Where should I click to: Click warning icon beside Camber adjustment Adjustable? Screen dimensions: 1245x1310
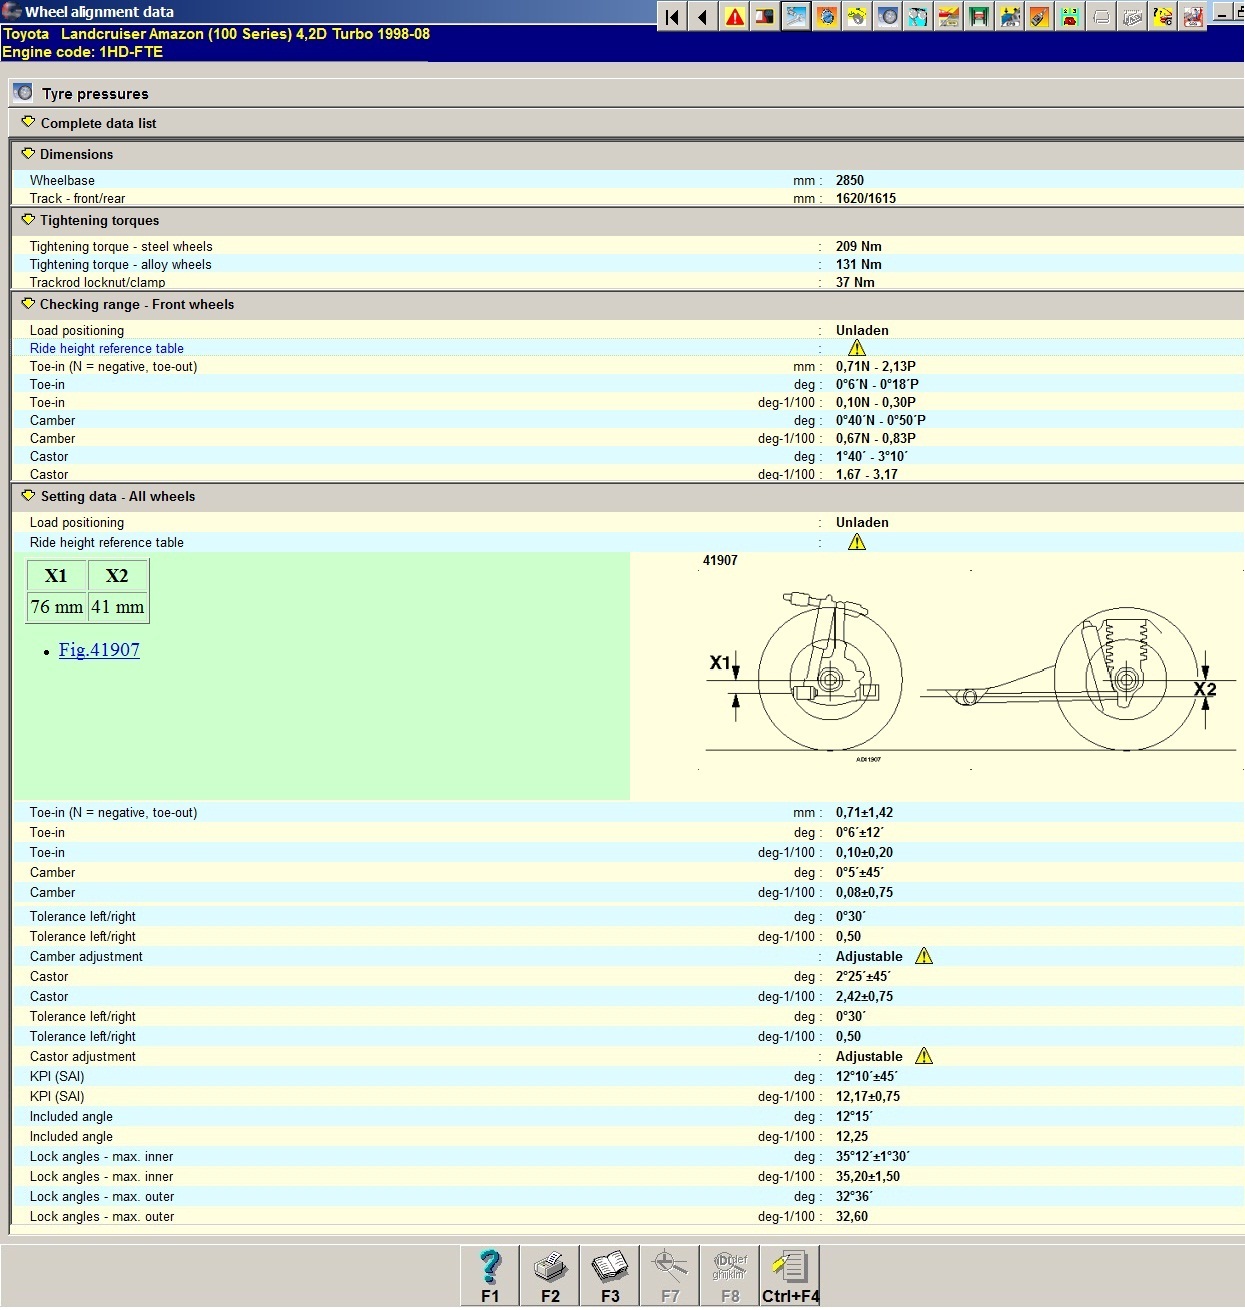coord(924,956)
